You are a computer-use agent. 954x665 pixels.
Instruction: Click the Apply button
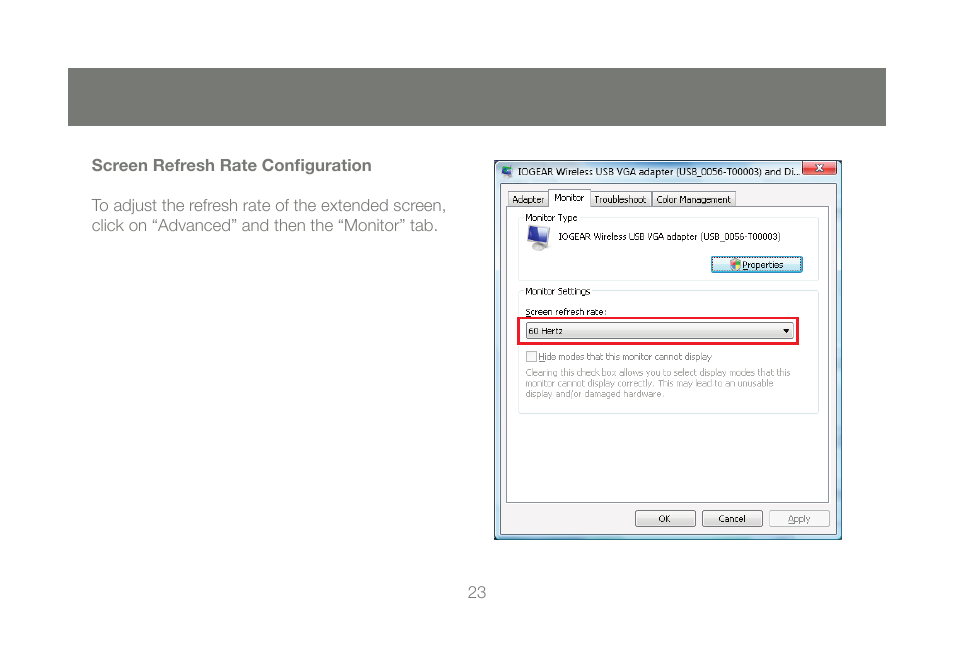point(799,518)
